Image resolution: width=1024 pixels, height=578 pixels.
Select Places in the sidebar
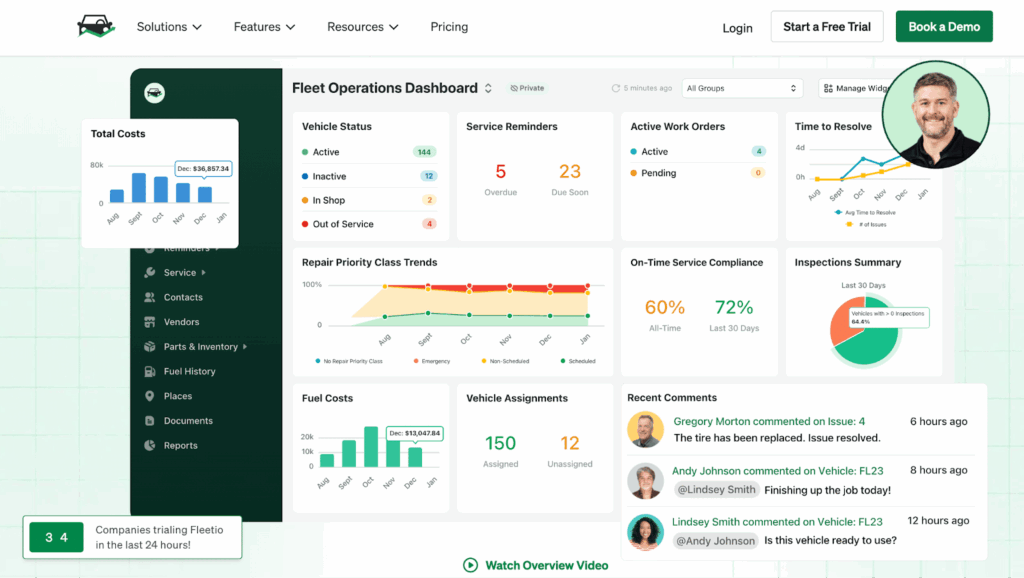[x=178, y=396]
